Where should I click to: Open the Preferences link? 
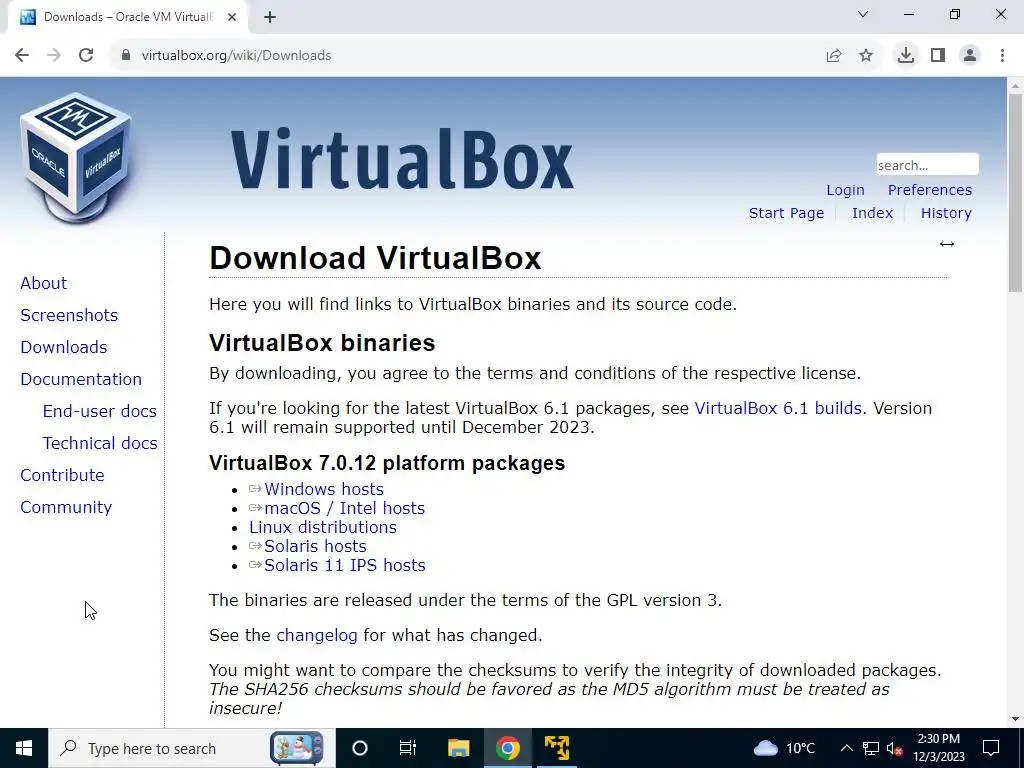(929, 190)
